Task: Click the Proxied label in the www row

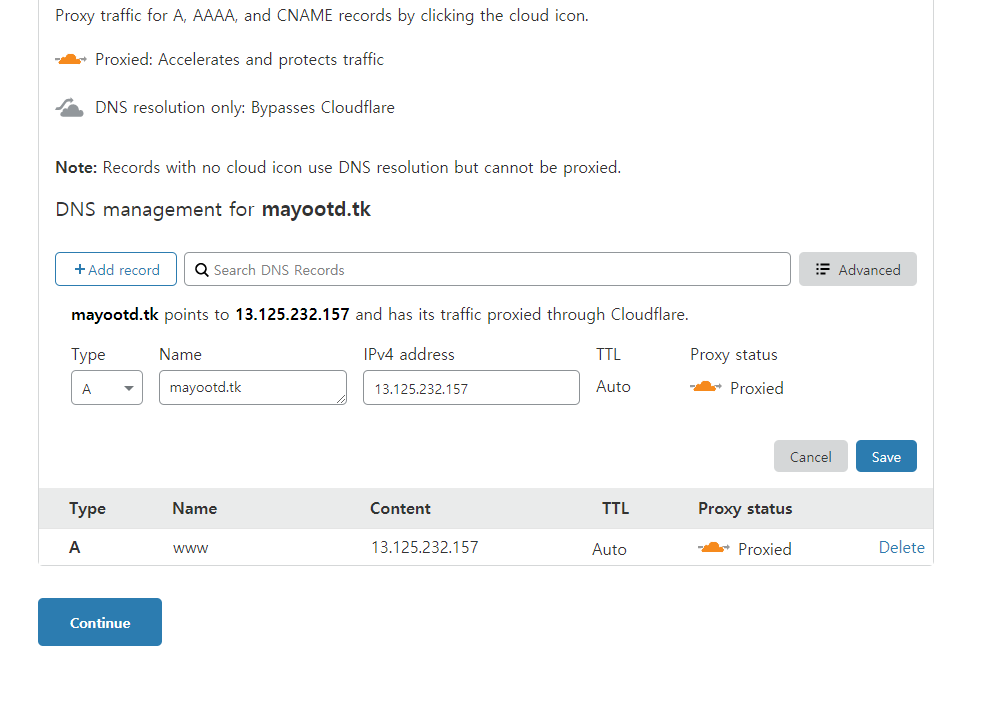Action: (x=765, y=549)
